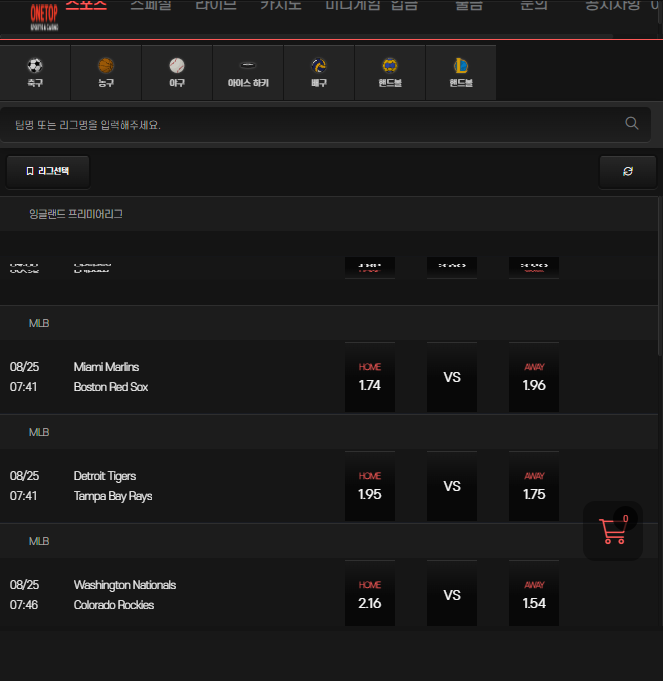
Task: Click 08/25 date of Detroit Tigers match
Action: 24,476
